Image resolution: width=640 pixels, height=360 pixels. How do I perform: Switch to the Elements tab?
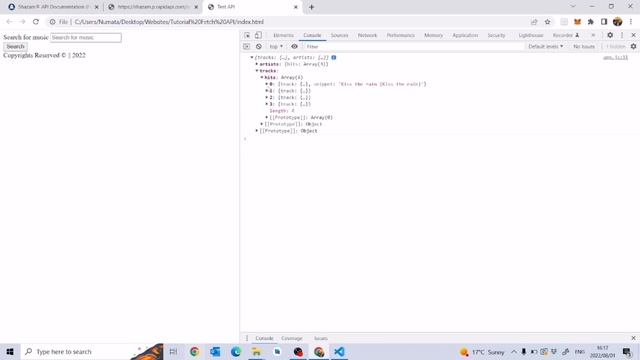click(283, 36)
